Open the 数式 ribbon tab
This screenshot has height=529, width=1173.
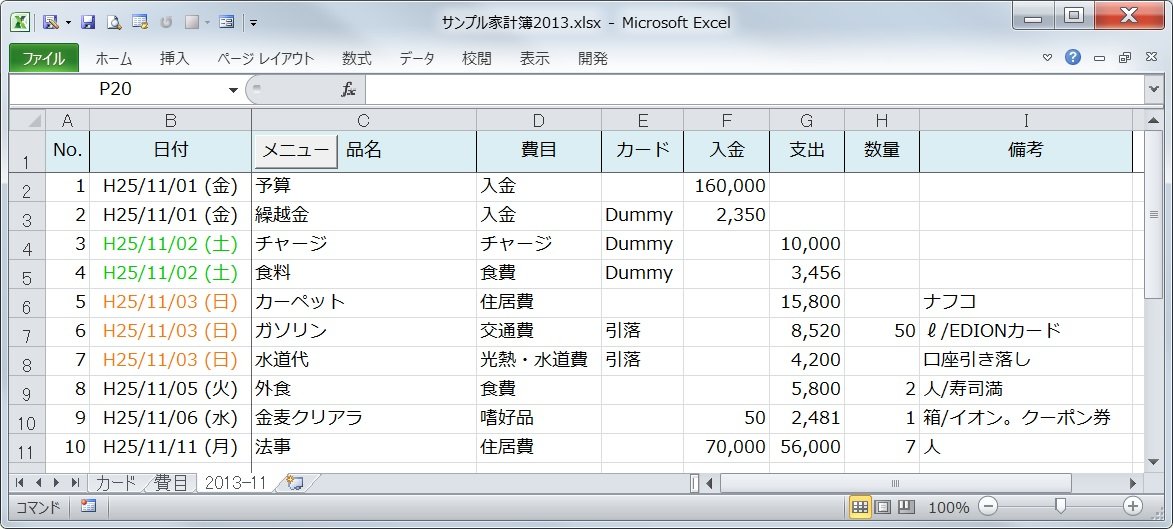click(x=357, y=58)
